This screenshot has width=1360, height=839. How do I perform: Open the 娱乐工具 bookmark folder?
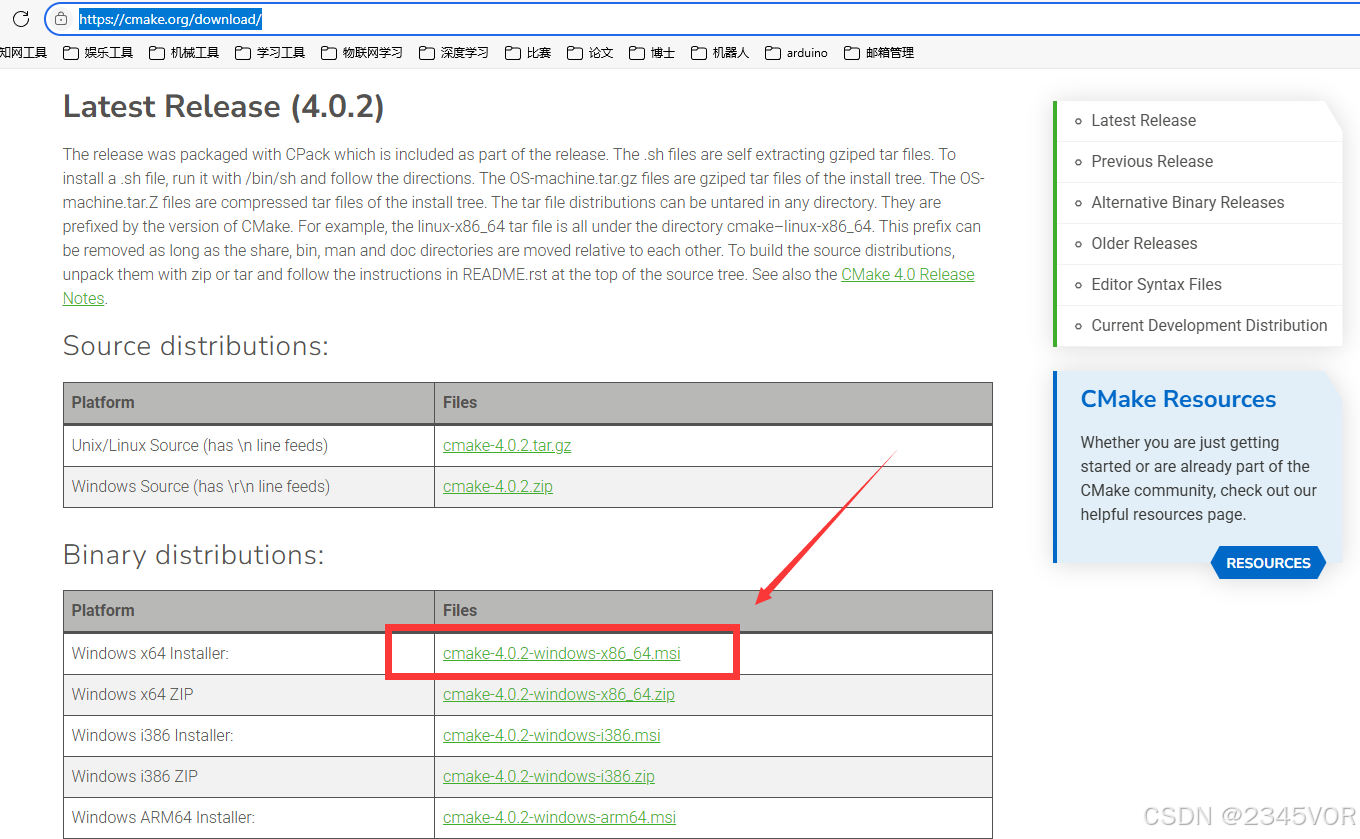click(98, 53)
